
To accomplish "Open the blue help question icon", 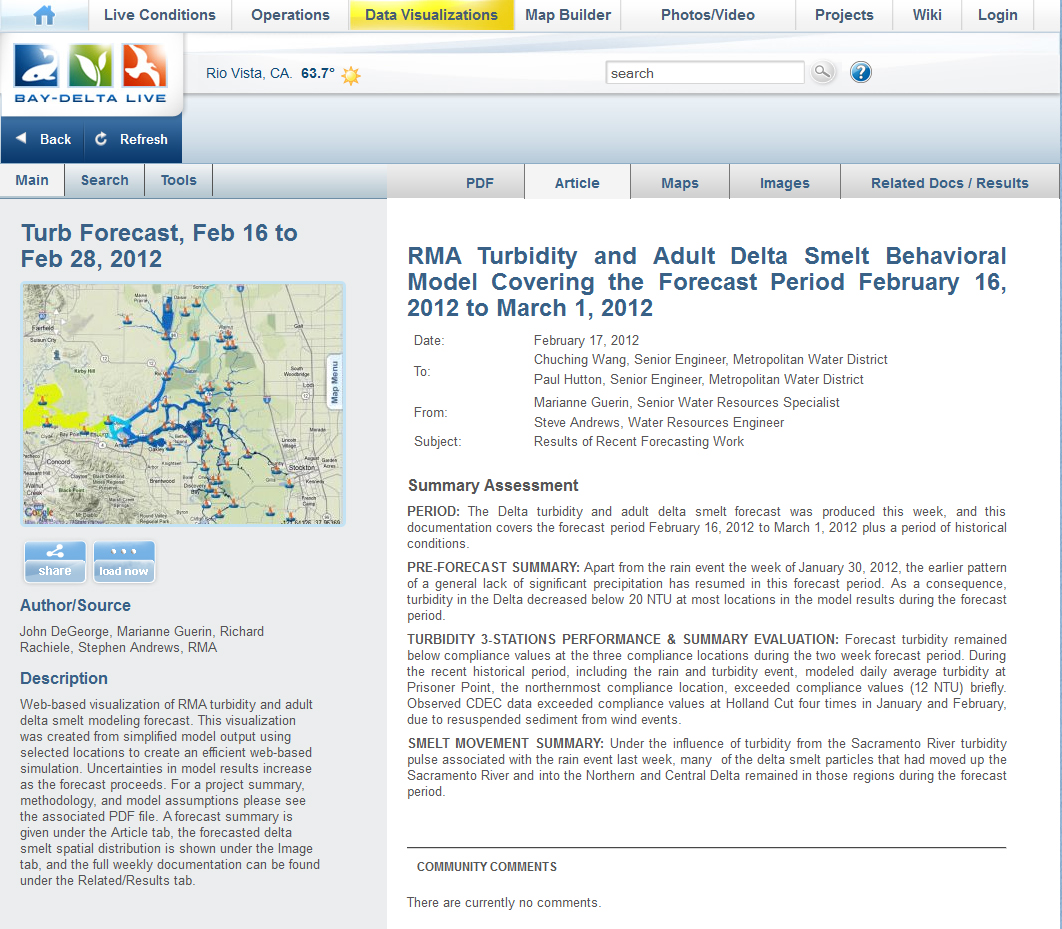I will pos(861,72).
